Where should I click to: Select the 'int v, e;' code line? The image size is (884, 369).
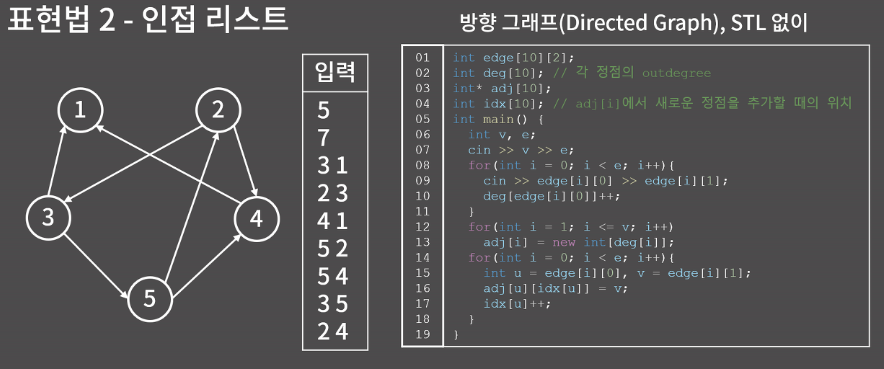[502, 135]
